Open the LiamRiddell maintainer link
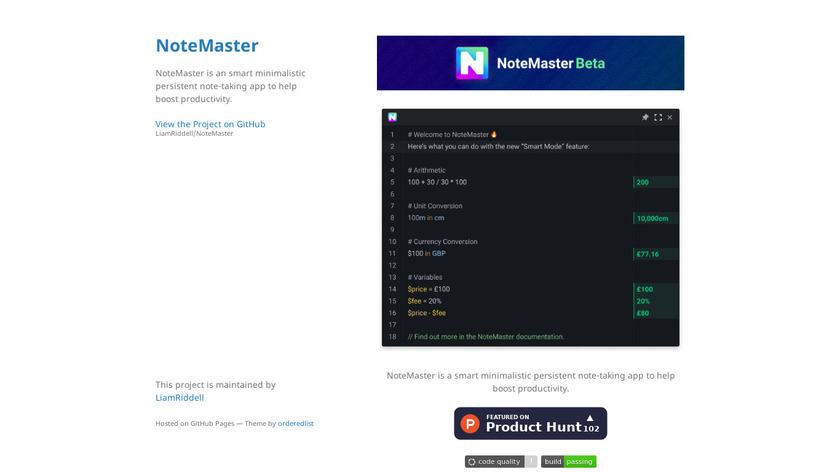Screen dimensions: 840x472 179,398
